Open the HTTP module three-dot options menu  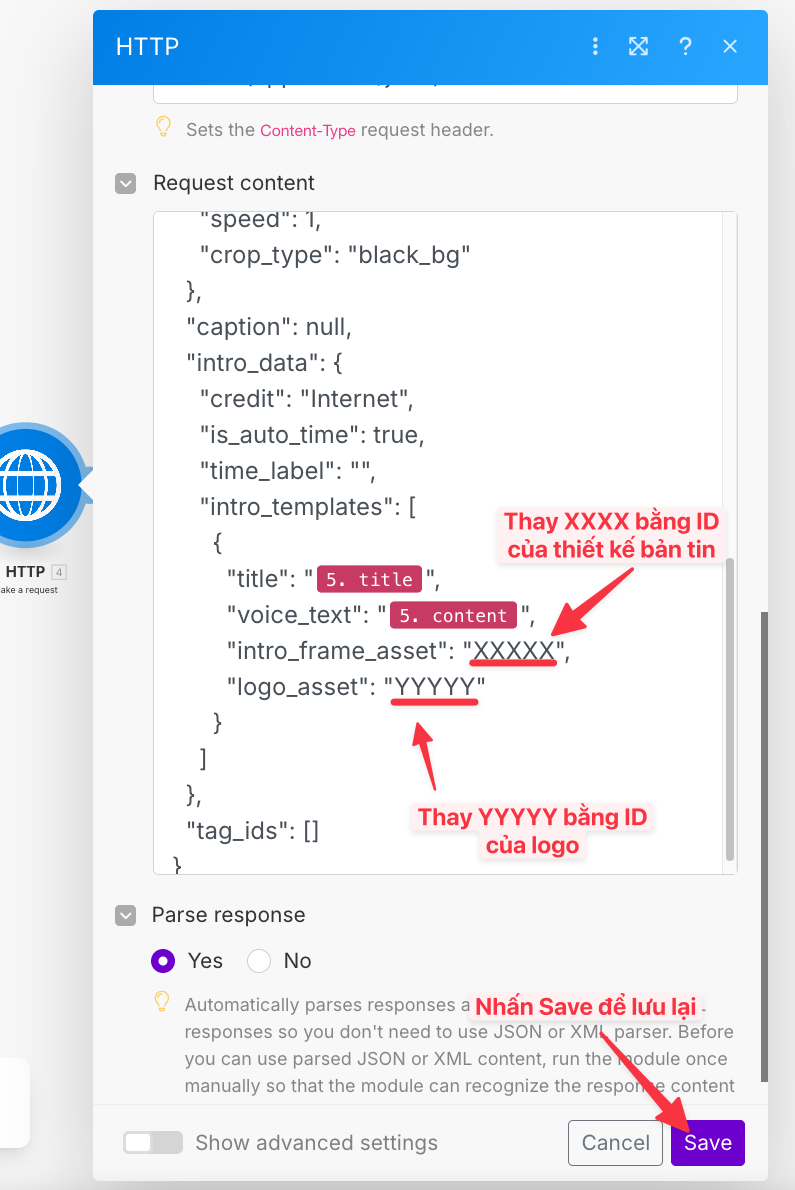595,46
